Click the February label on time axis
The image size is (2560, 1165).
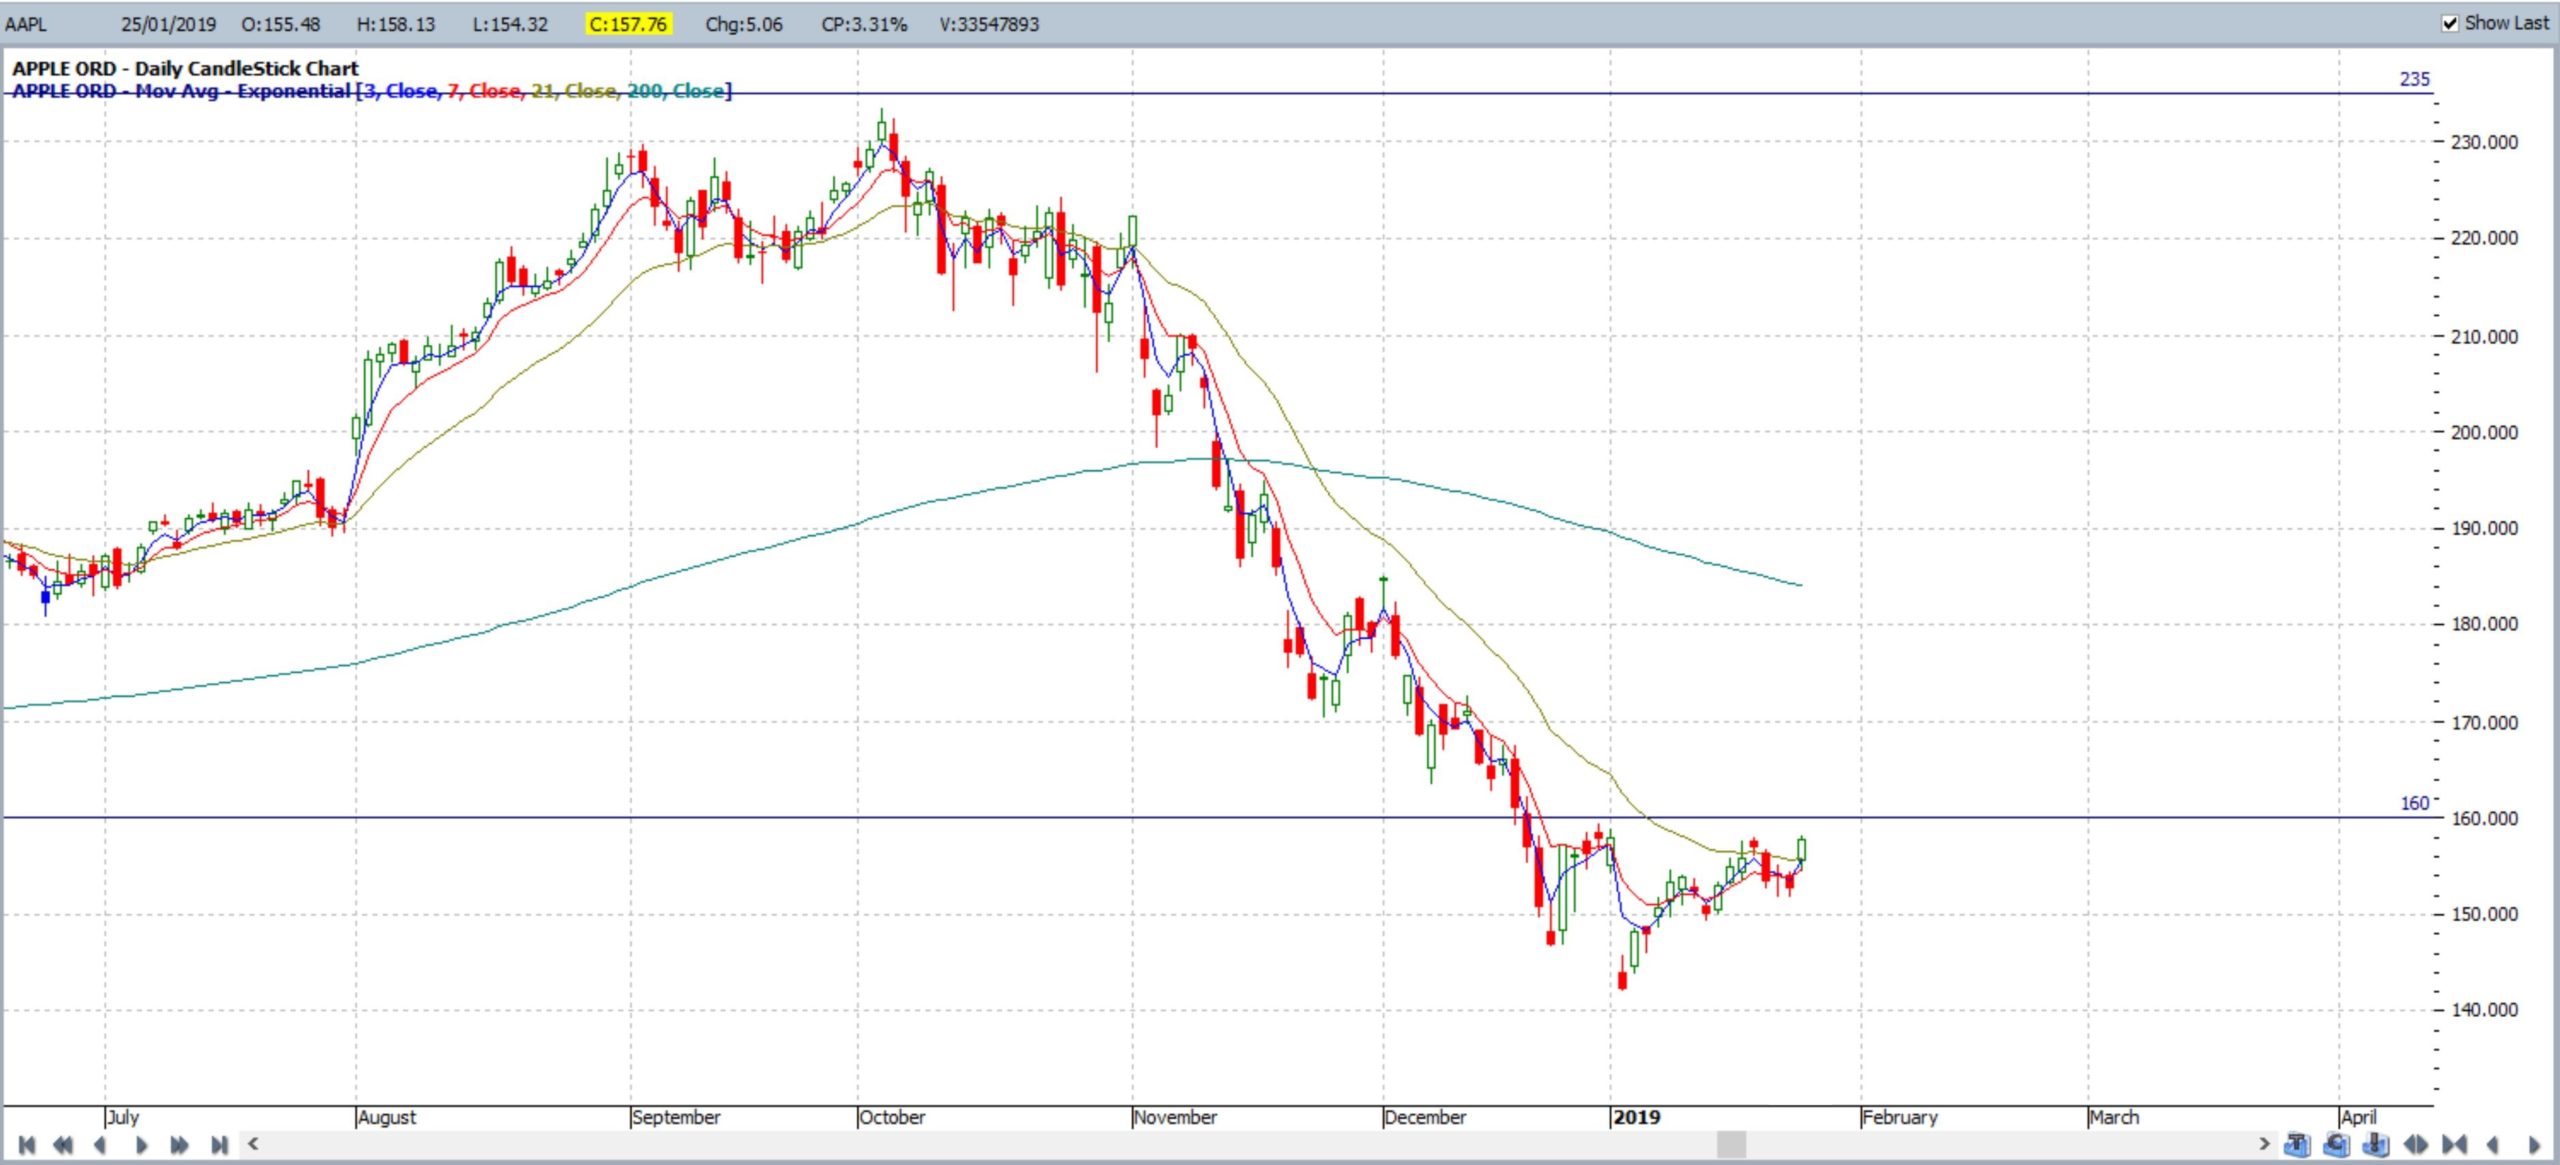[1900, 1117]
